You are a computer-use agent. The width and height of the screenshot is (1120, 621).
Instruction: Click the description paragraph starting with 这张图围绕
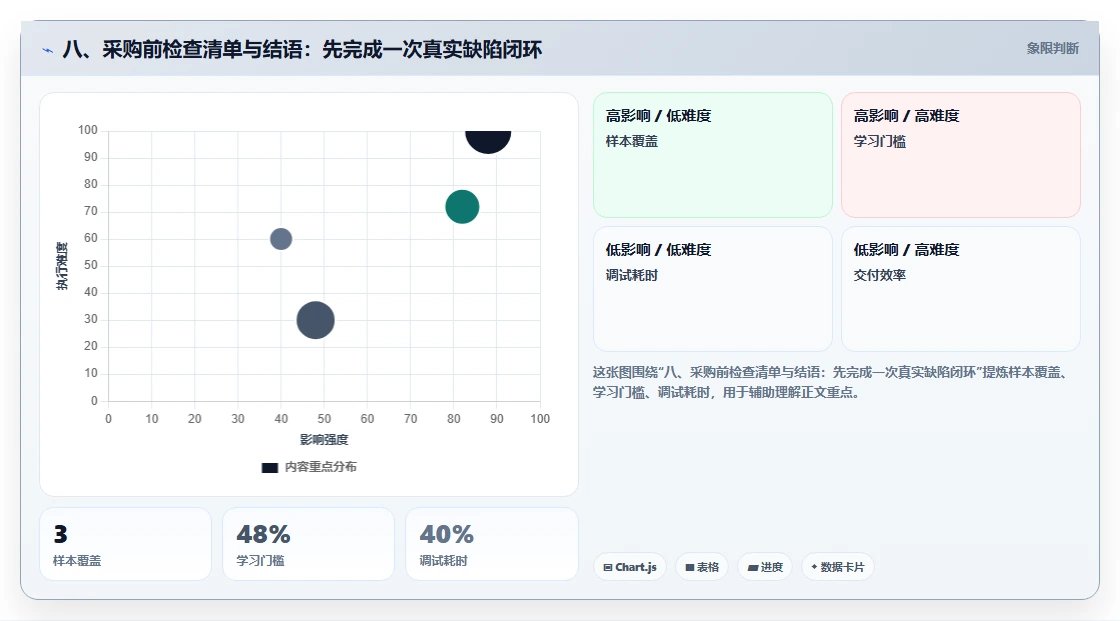pyautogui.click(x=832, y=382)
